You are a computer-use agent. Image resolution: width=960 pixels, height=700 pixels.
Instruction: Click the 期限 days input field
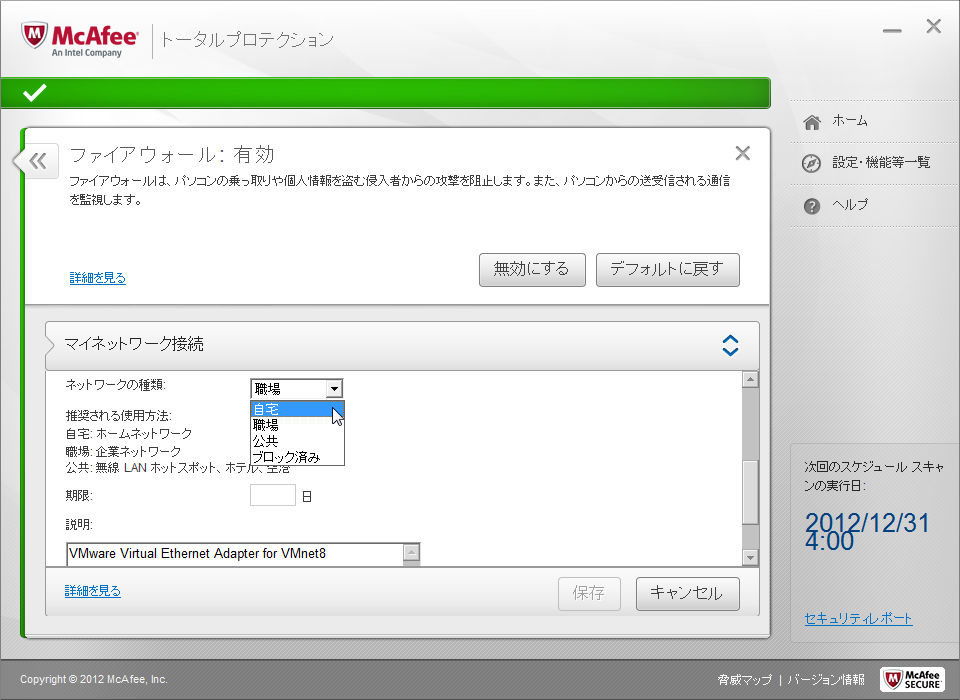(x=272, y=495)
